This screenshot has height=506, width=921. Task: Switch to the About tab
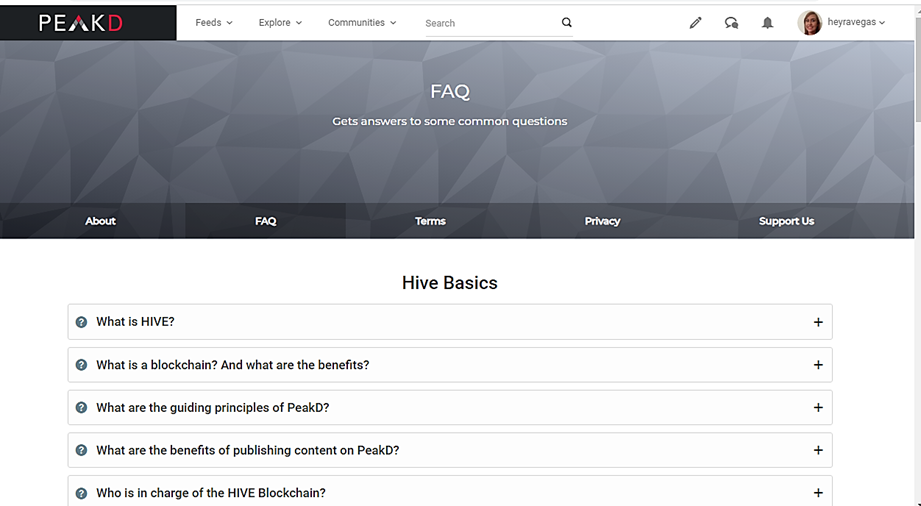100,221
